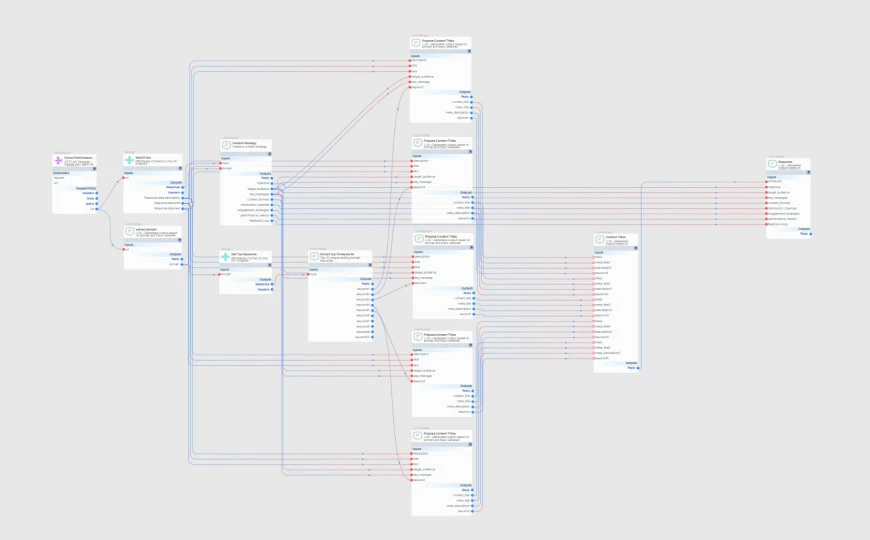The width and height of the screenshot is (870, 540).
Task: Select the feedback_loop input port of Response node
Action: coord(767,224)
